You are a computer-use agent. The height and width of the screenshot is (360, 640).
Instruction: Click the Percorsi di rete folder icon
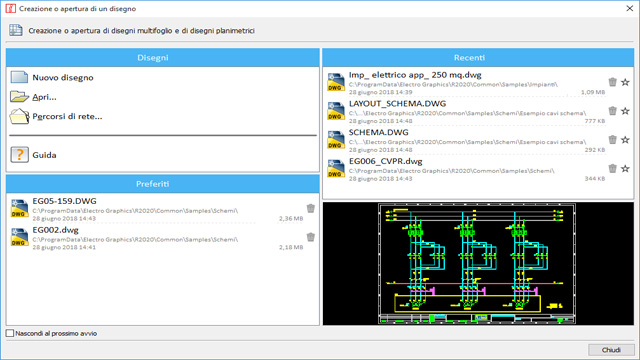pyautogui.click(x=19, y=116)
